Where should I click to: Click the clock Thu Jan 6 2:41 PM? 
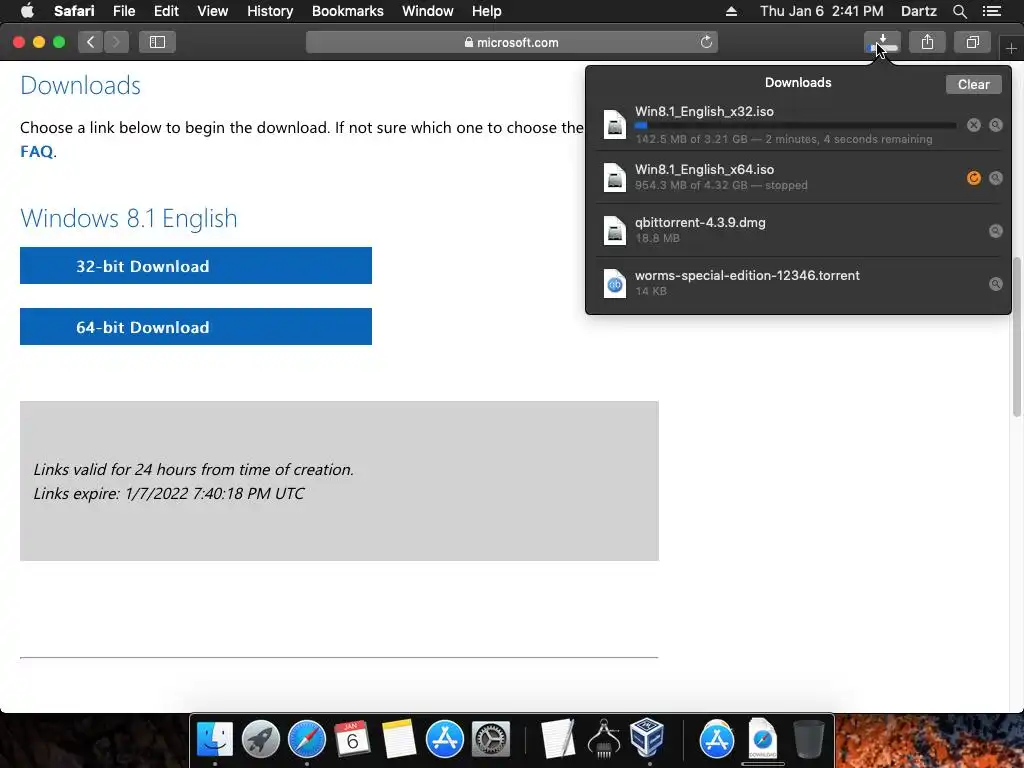tap(822, 11)
